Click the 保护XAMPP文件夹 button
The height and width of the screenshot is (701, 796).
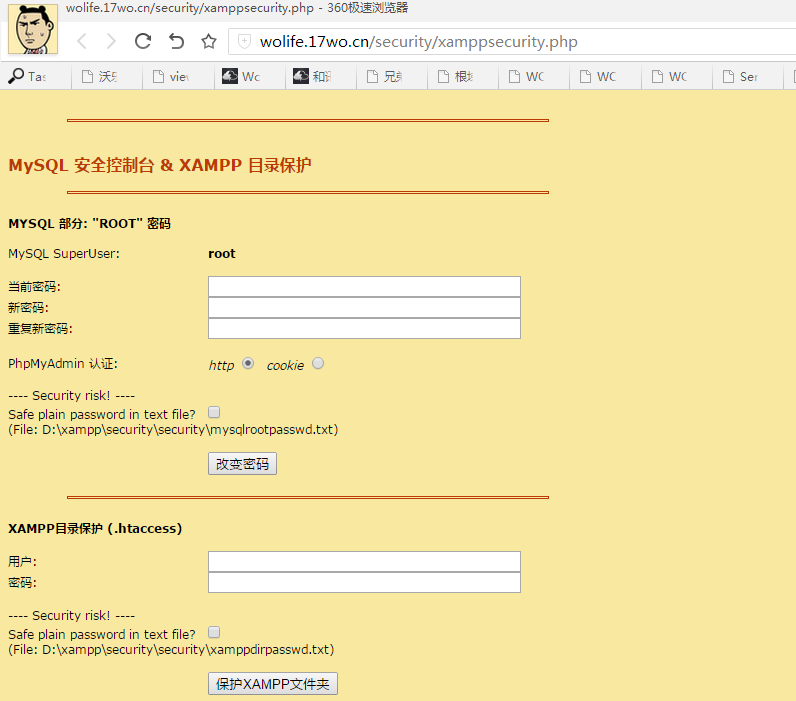(x=273, y=684)
